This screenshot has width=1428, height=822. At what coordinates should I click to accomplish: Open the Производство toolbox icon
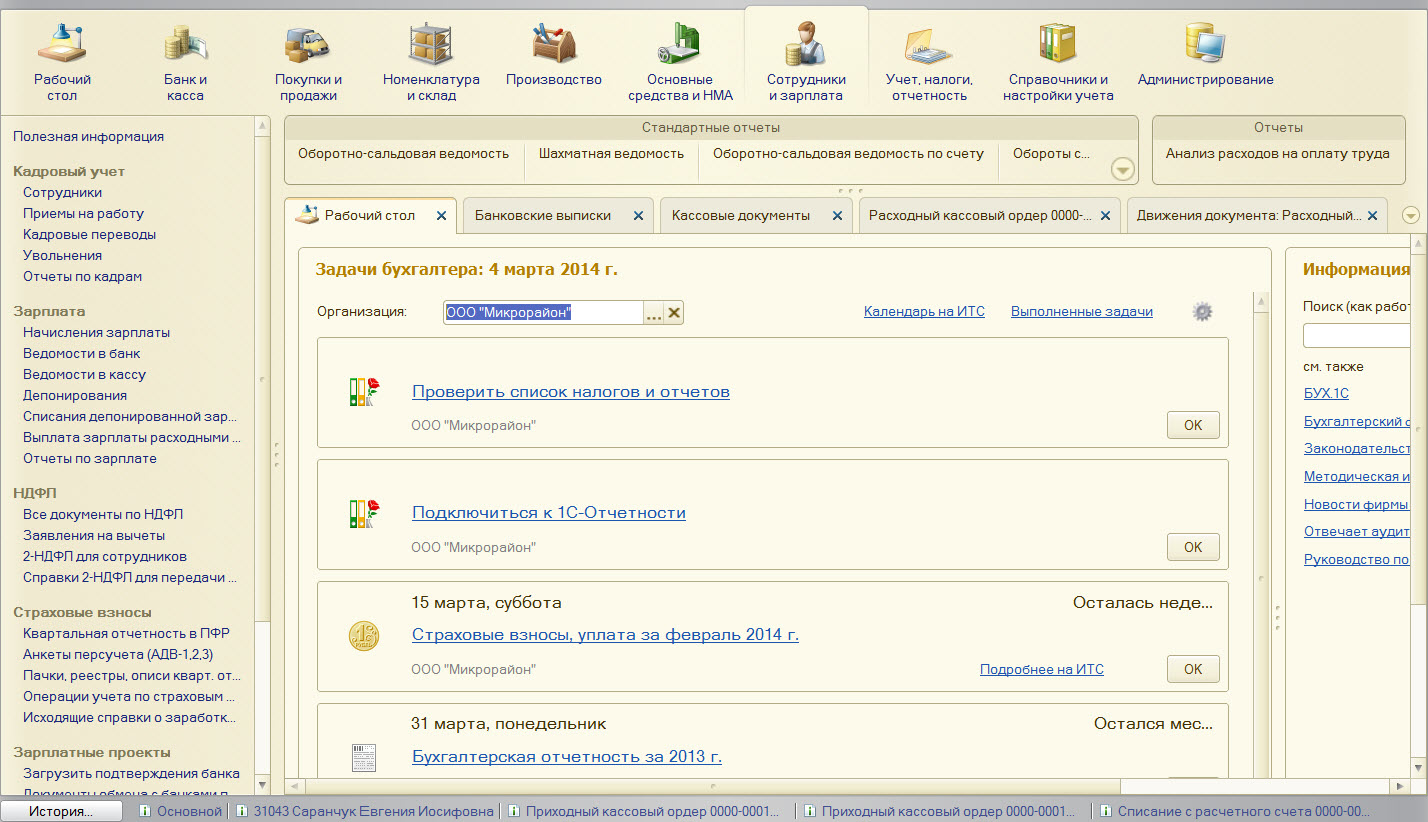tap(553, 46)
